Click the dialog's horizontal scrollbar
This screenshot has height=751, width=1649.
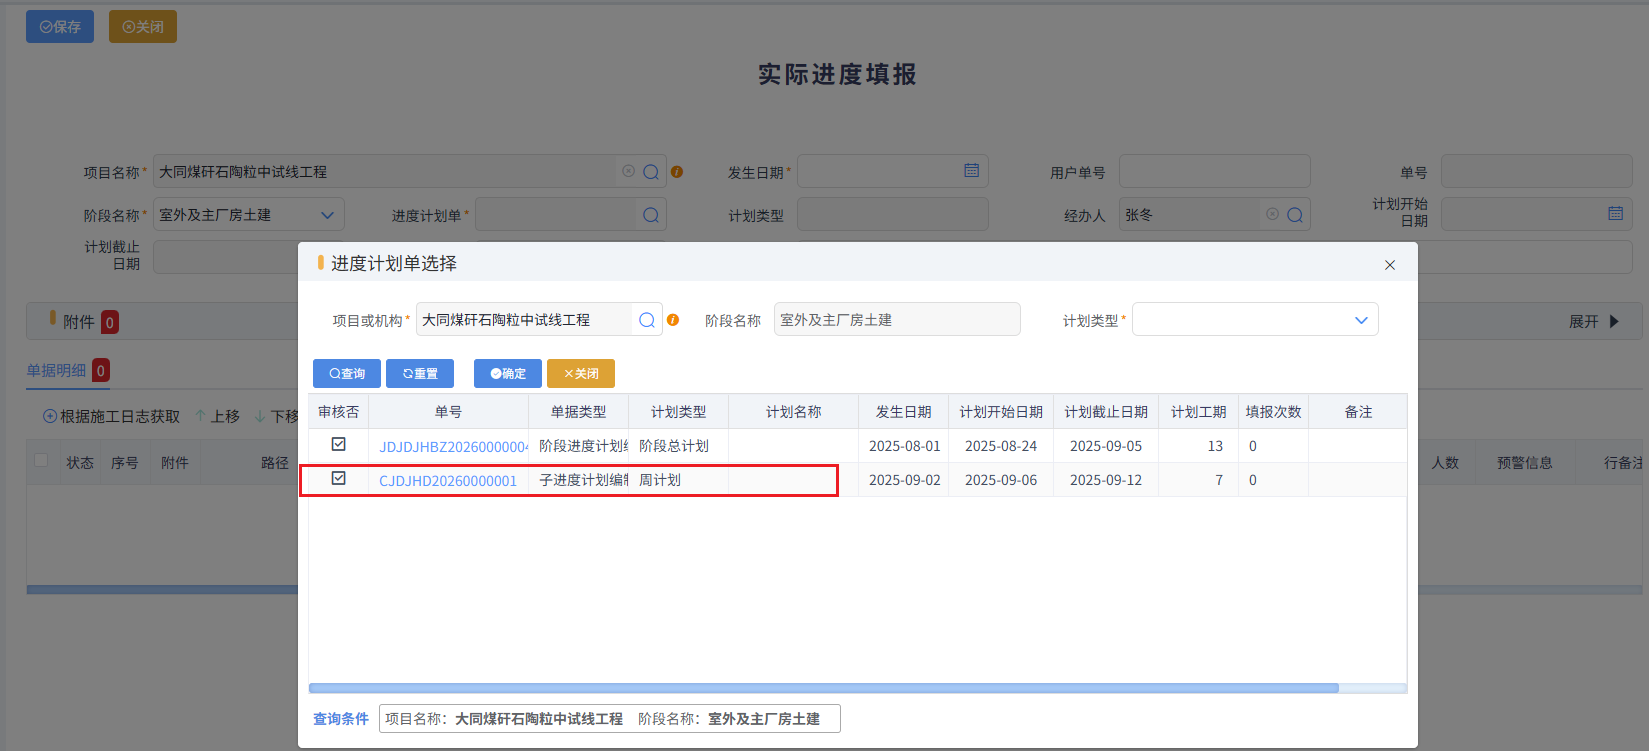824,688
